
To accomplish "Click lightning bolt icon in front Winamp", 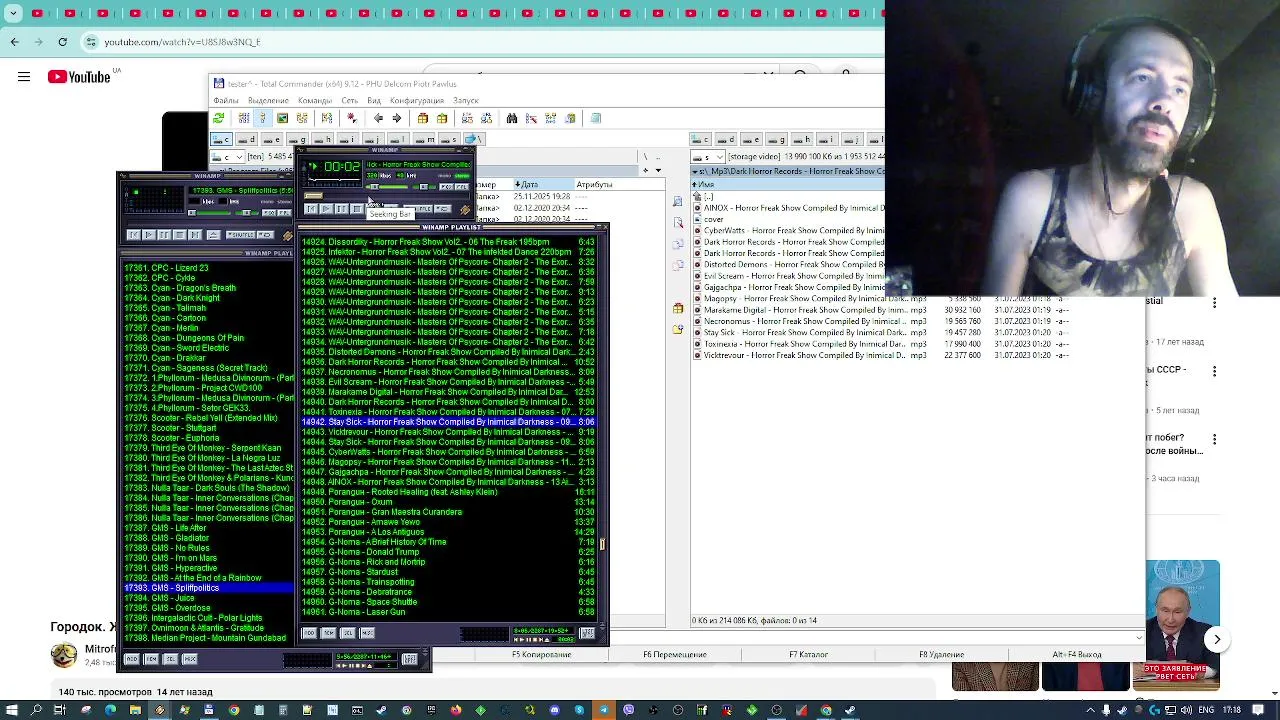I will (x=465, y=210).
